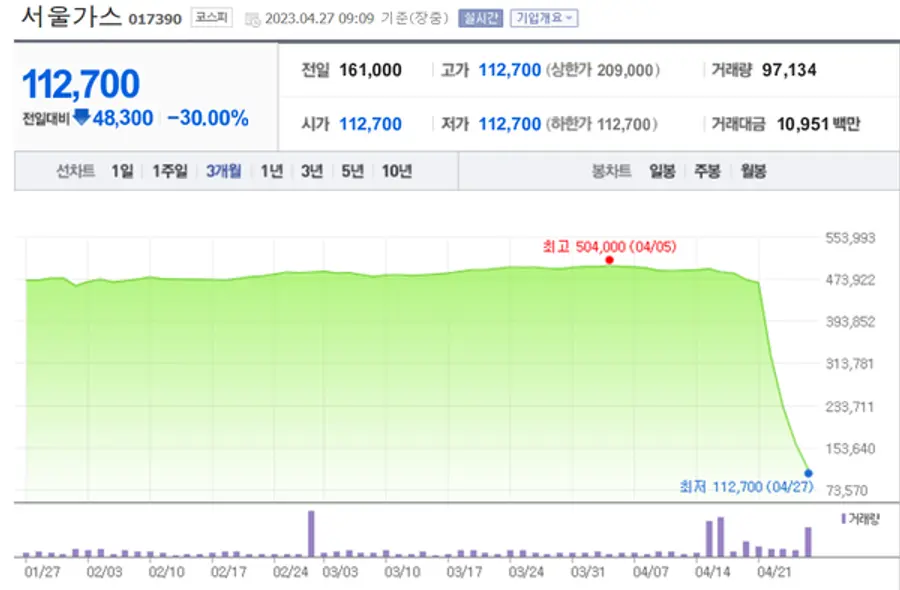This screenshot has height=590, width=900.
Task: Select the 3개월 chart period
Action: point(223,171)
